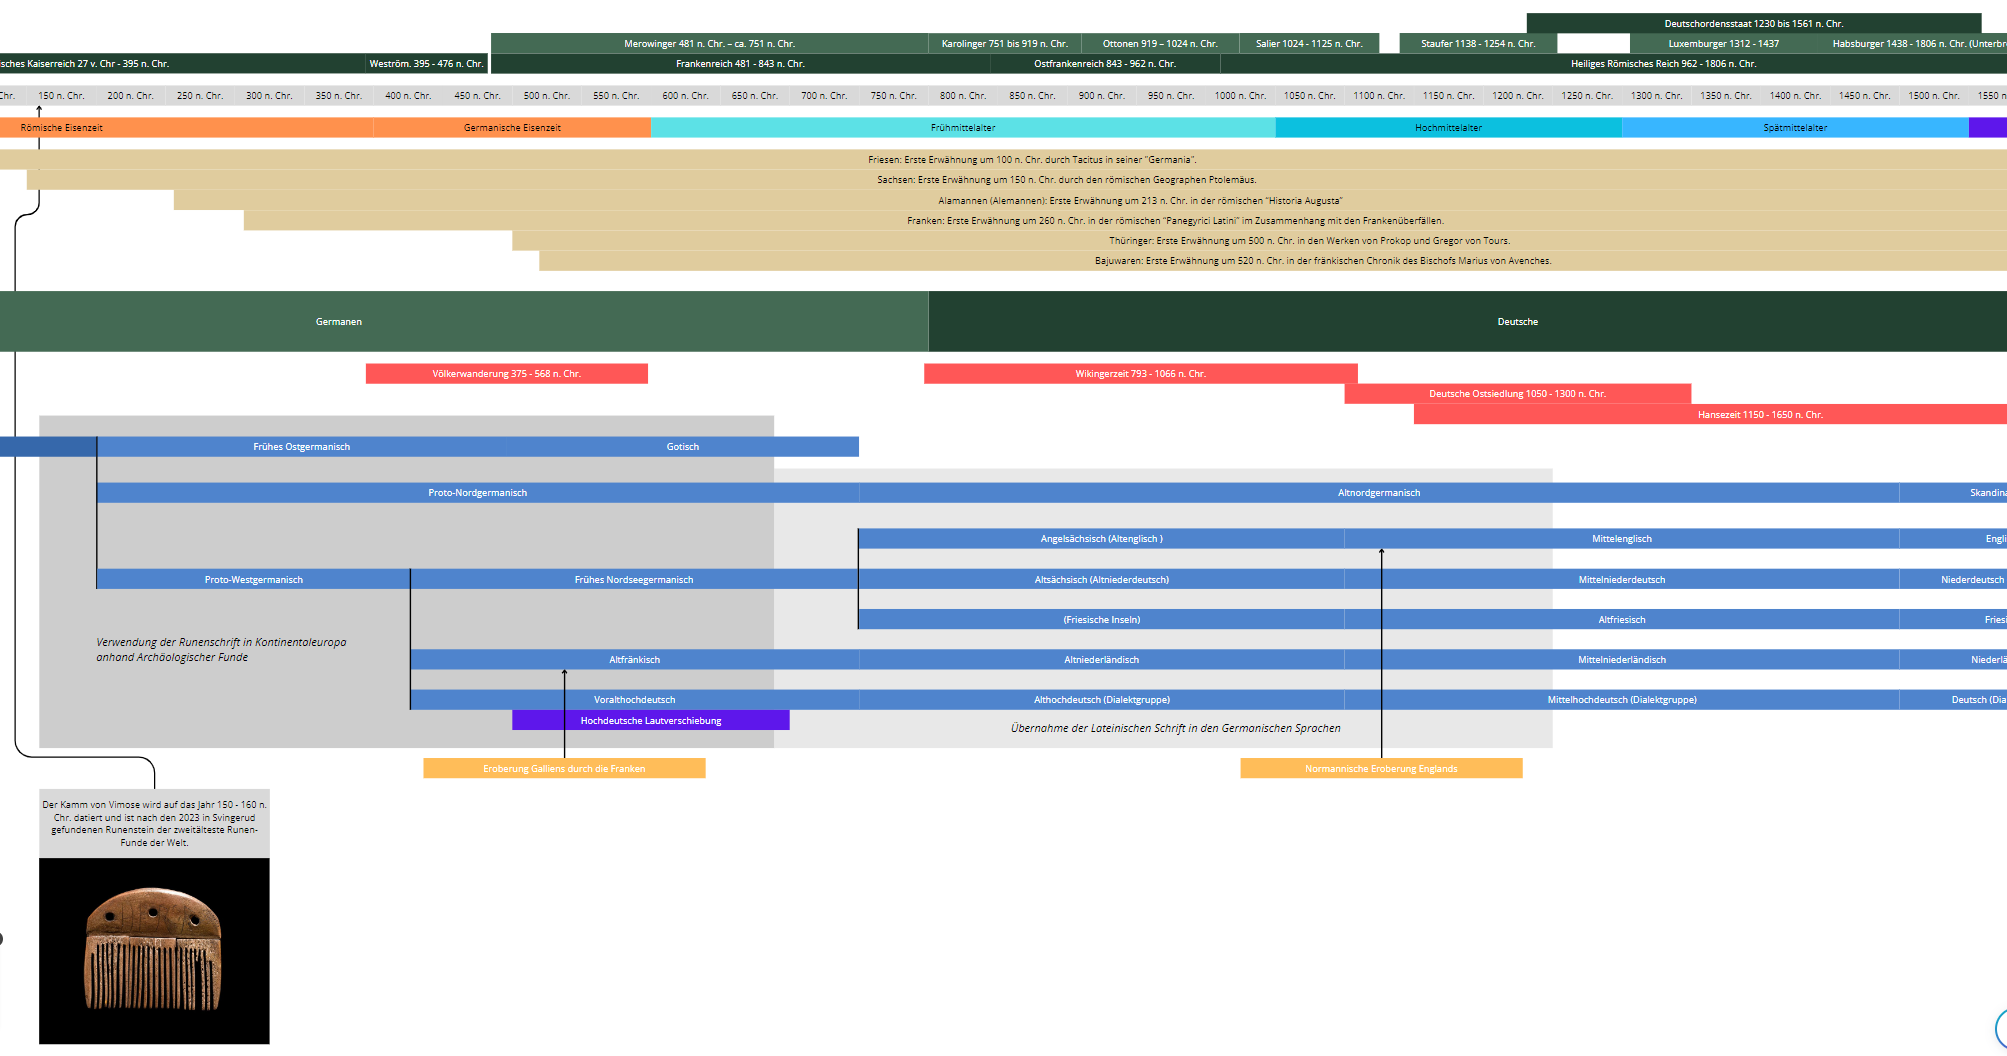Select the Eroberung Galliens durch die Franken box
This screenshot has height=1056, width=2007.
[x=564, y=769]
